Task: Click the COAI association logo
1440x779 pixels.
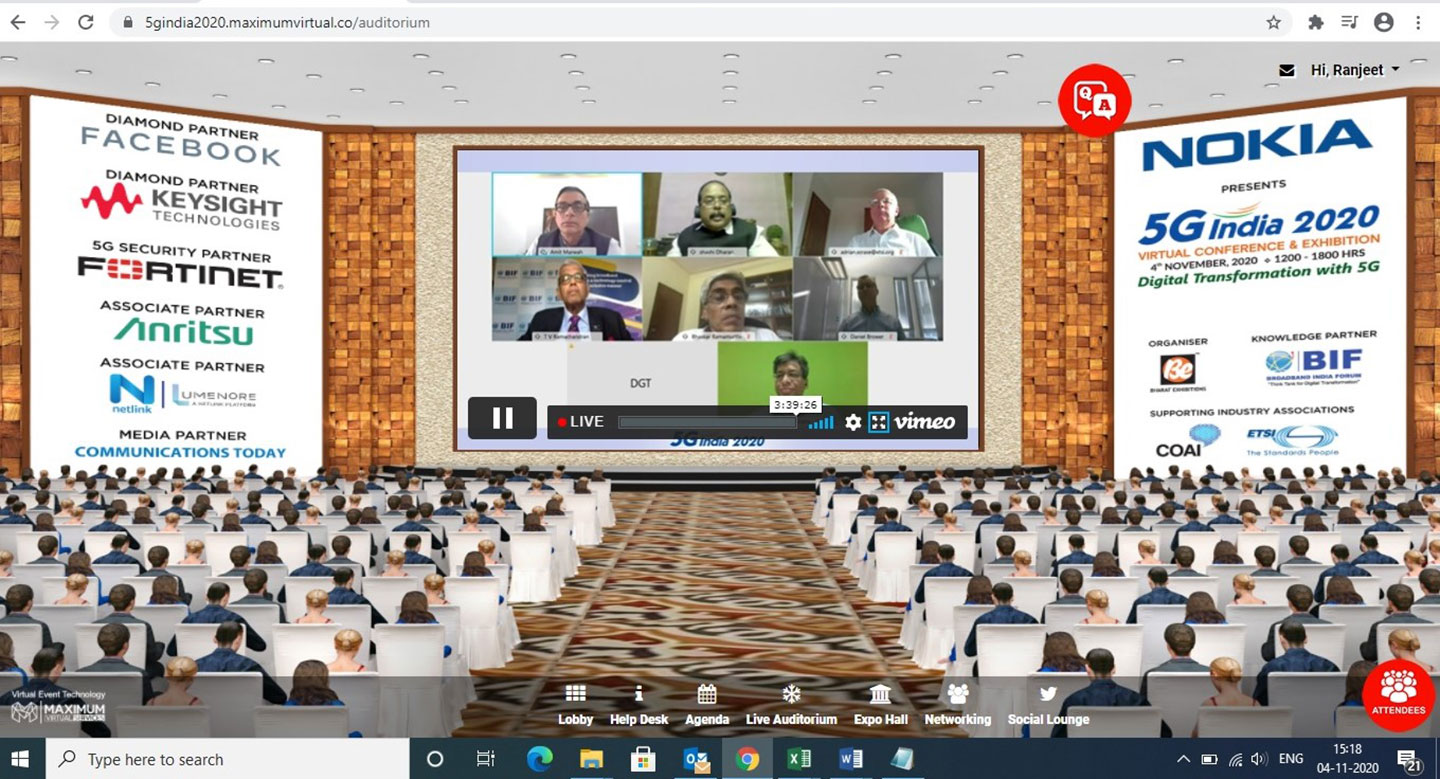Action: [1188, 441]
